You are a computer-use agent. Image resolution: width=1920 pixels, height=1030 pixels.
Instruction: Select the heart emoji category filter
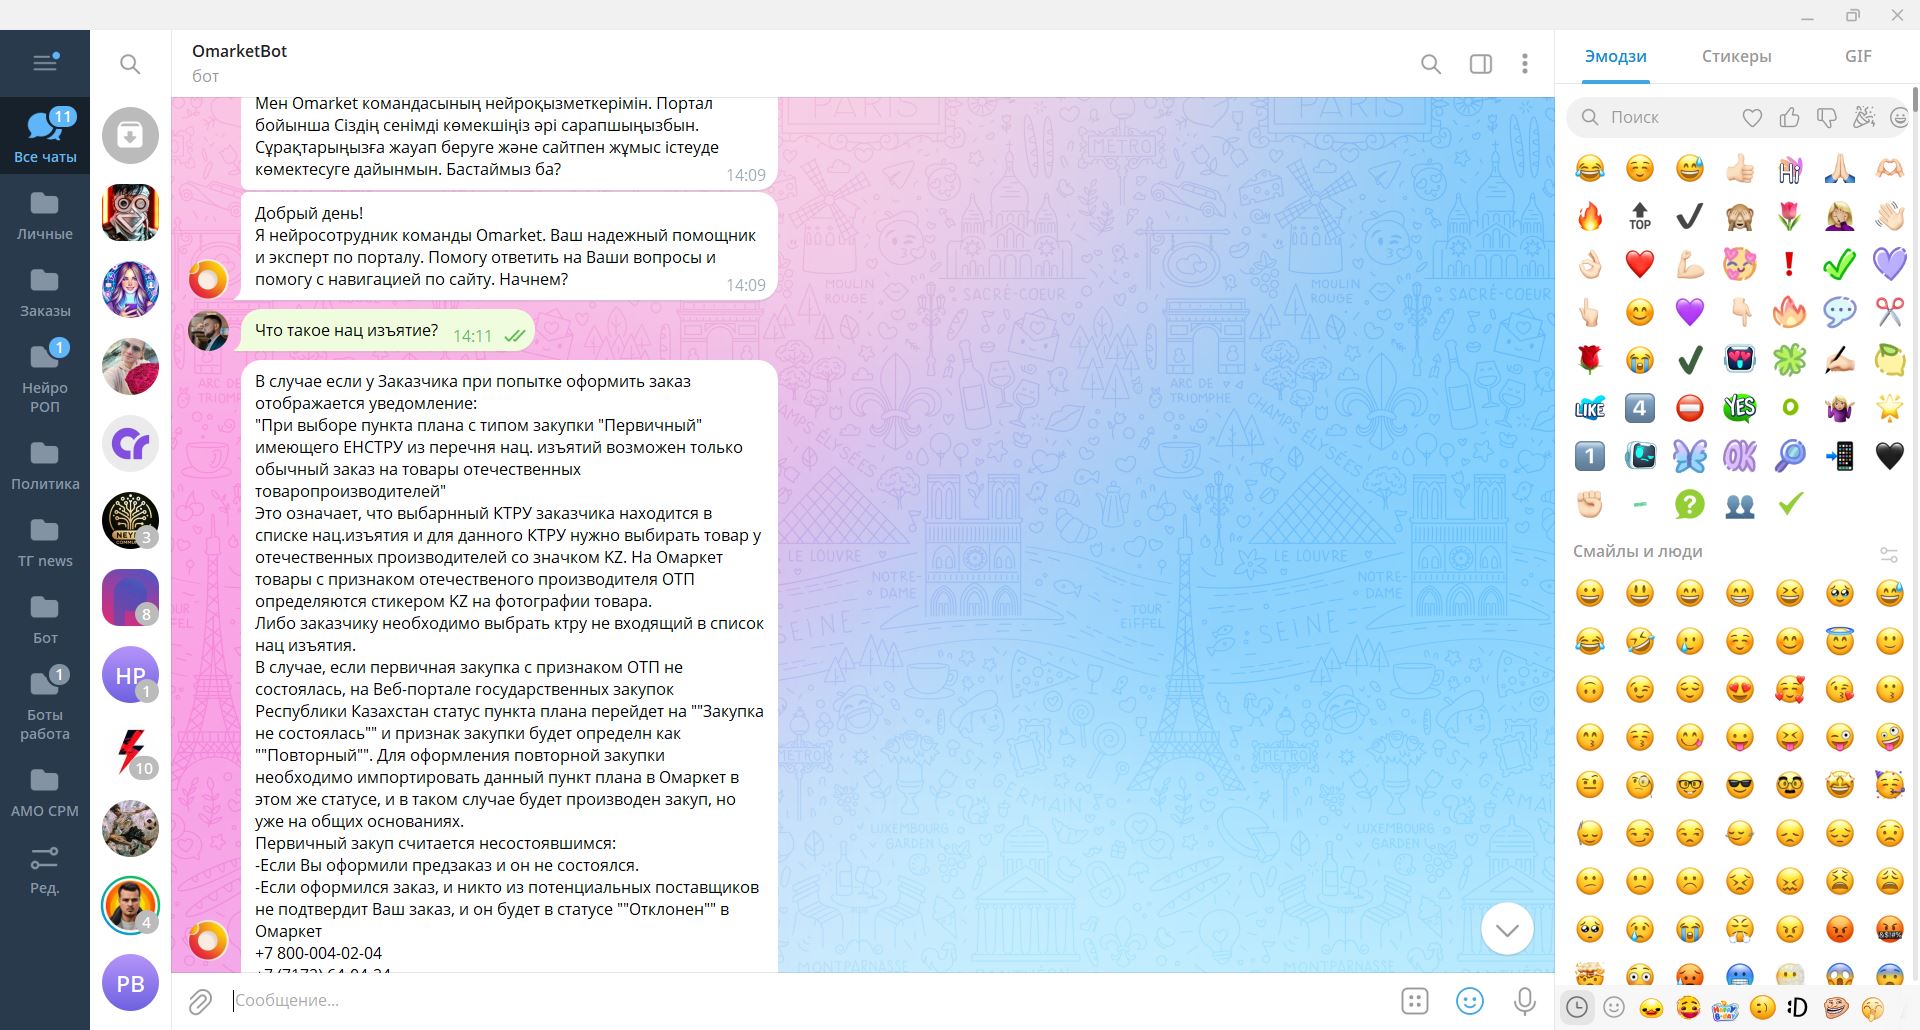(x=1752, y=118)
